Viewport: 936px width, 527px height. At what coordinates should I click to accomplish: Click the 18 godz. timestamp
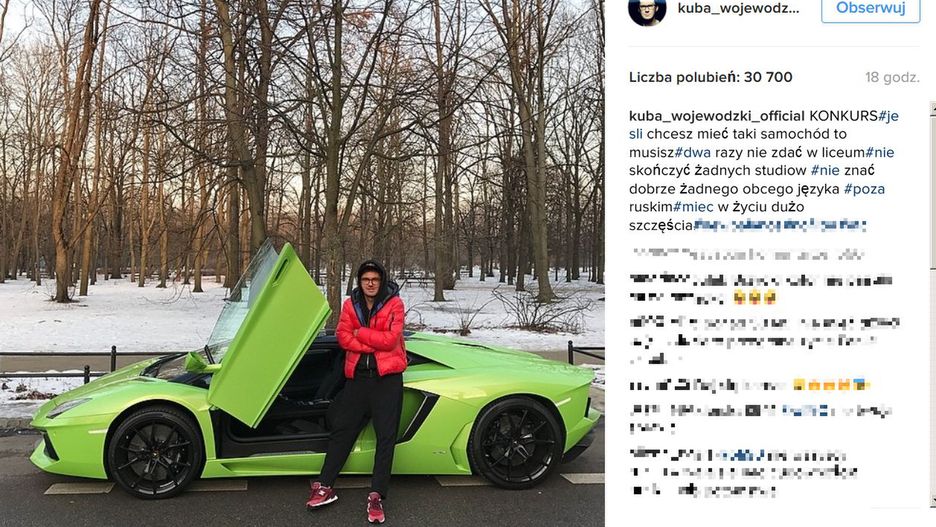(892, 78)
